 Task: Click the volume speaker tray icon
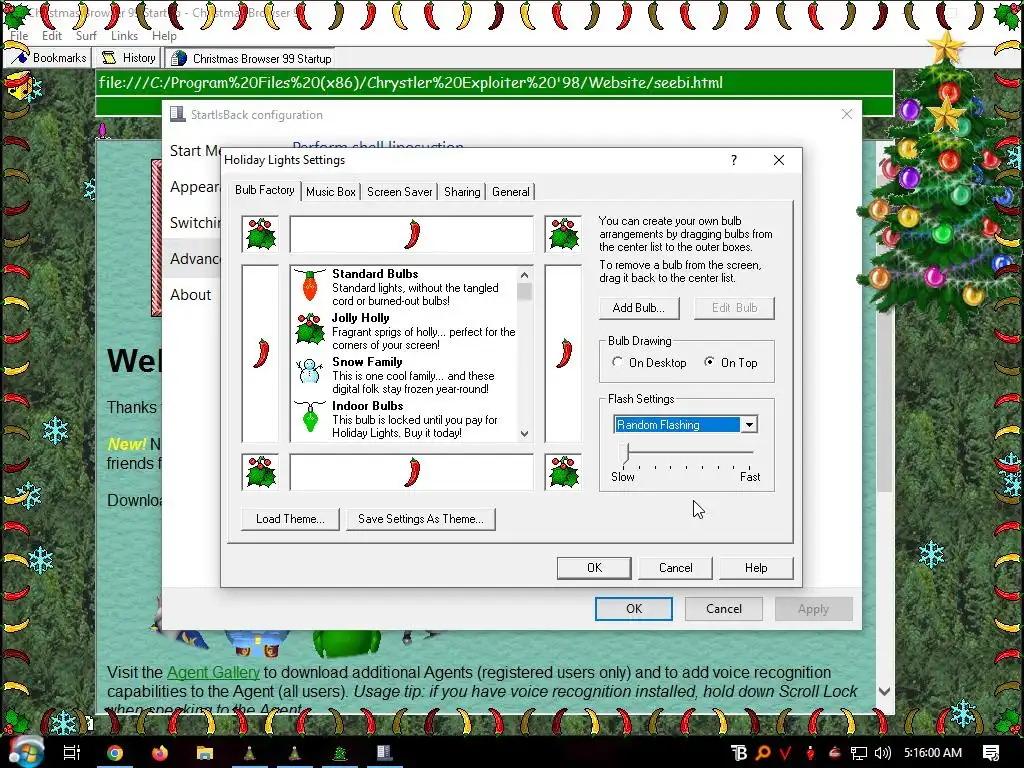click(x=882, y=753)
